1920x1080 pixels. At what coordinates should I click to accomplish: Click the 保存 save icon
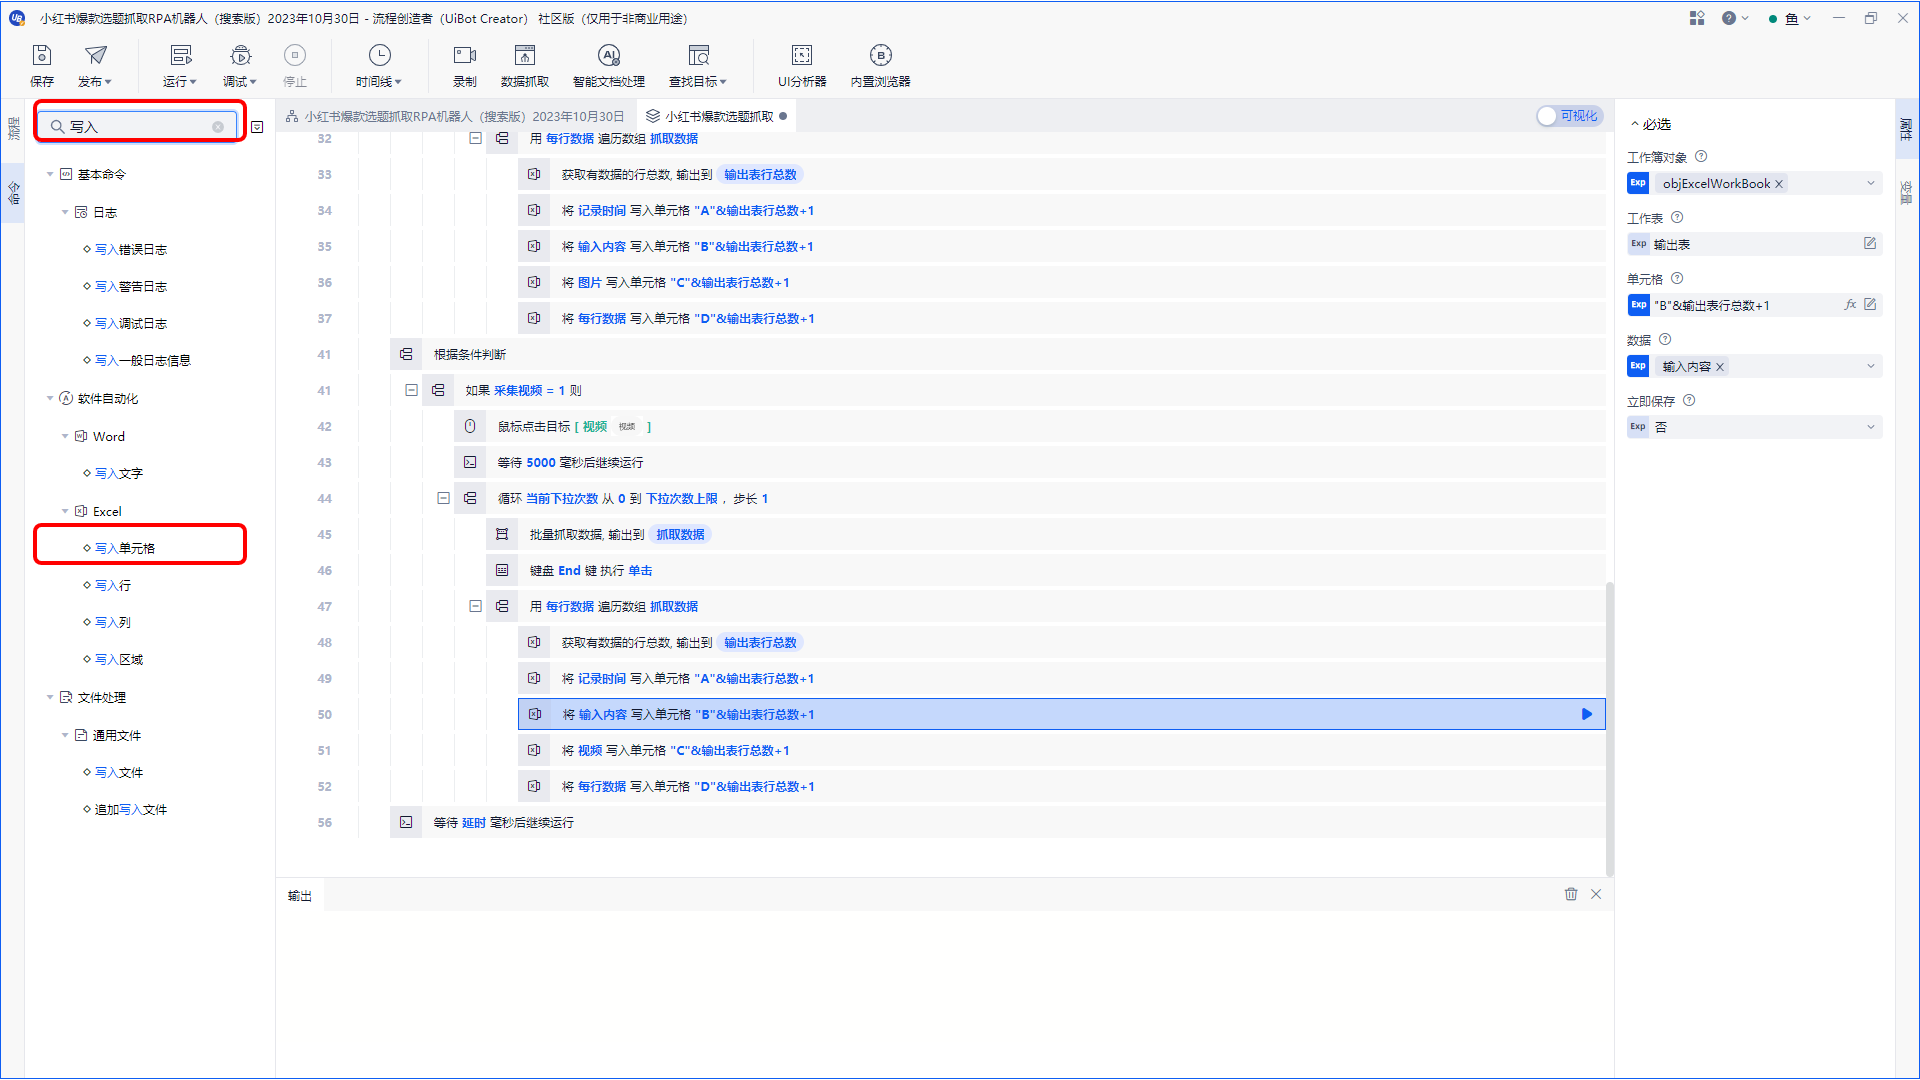pos(42,56)
